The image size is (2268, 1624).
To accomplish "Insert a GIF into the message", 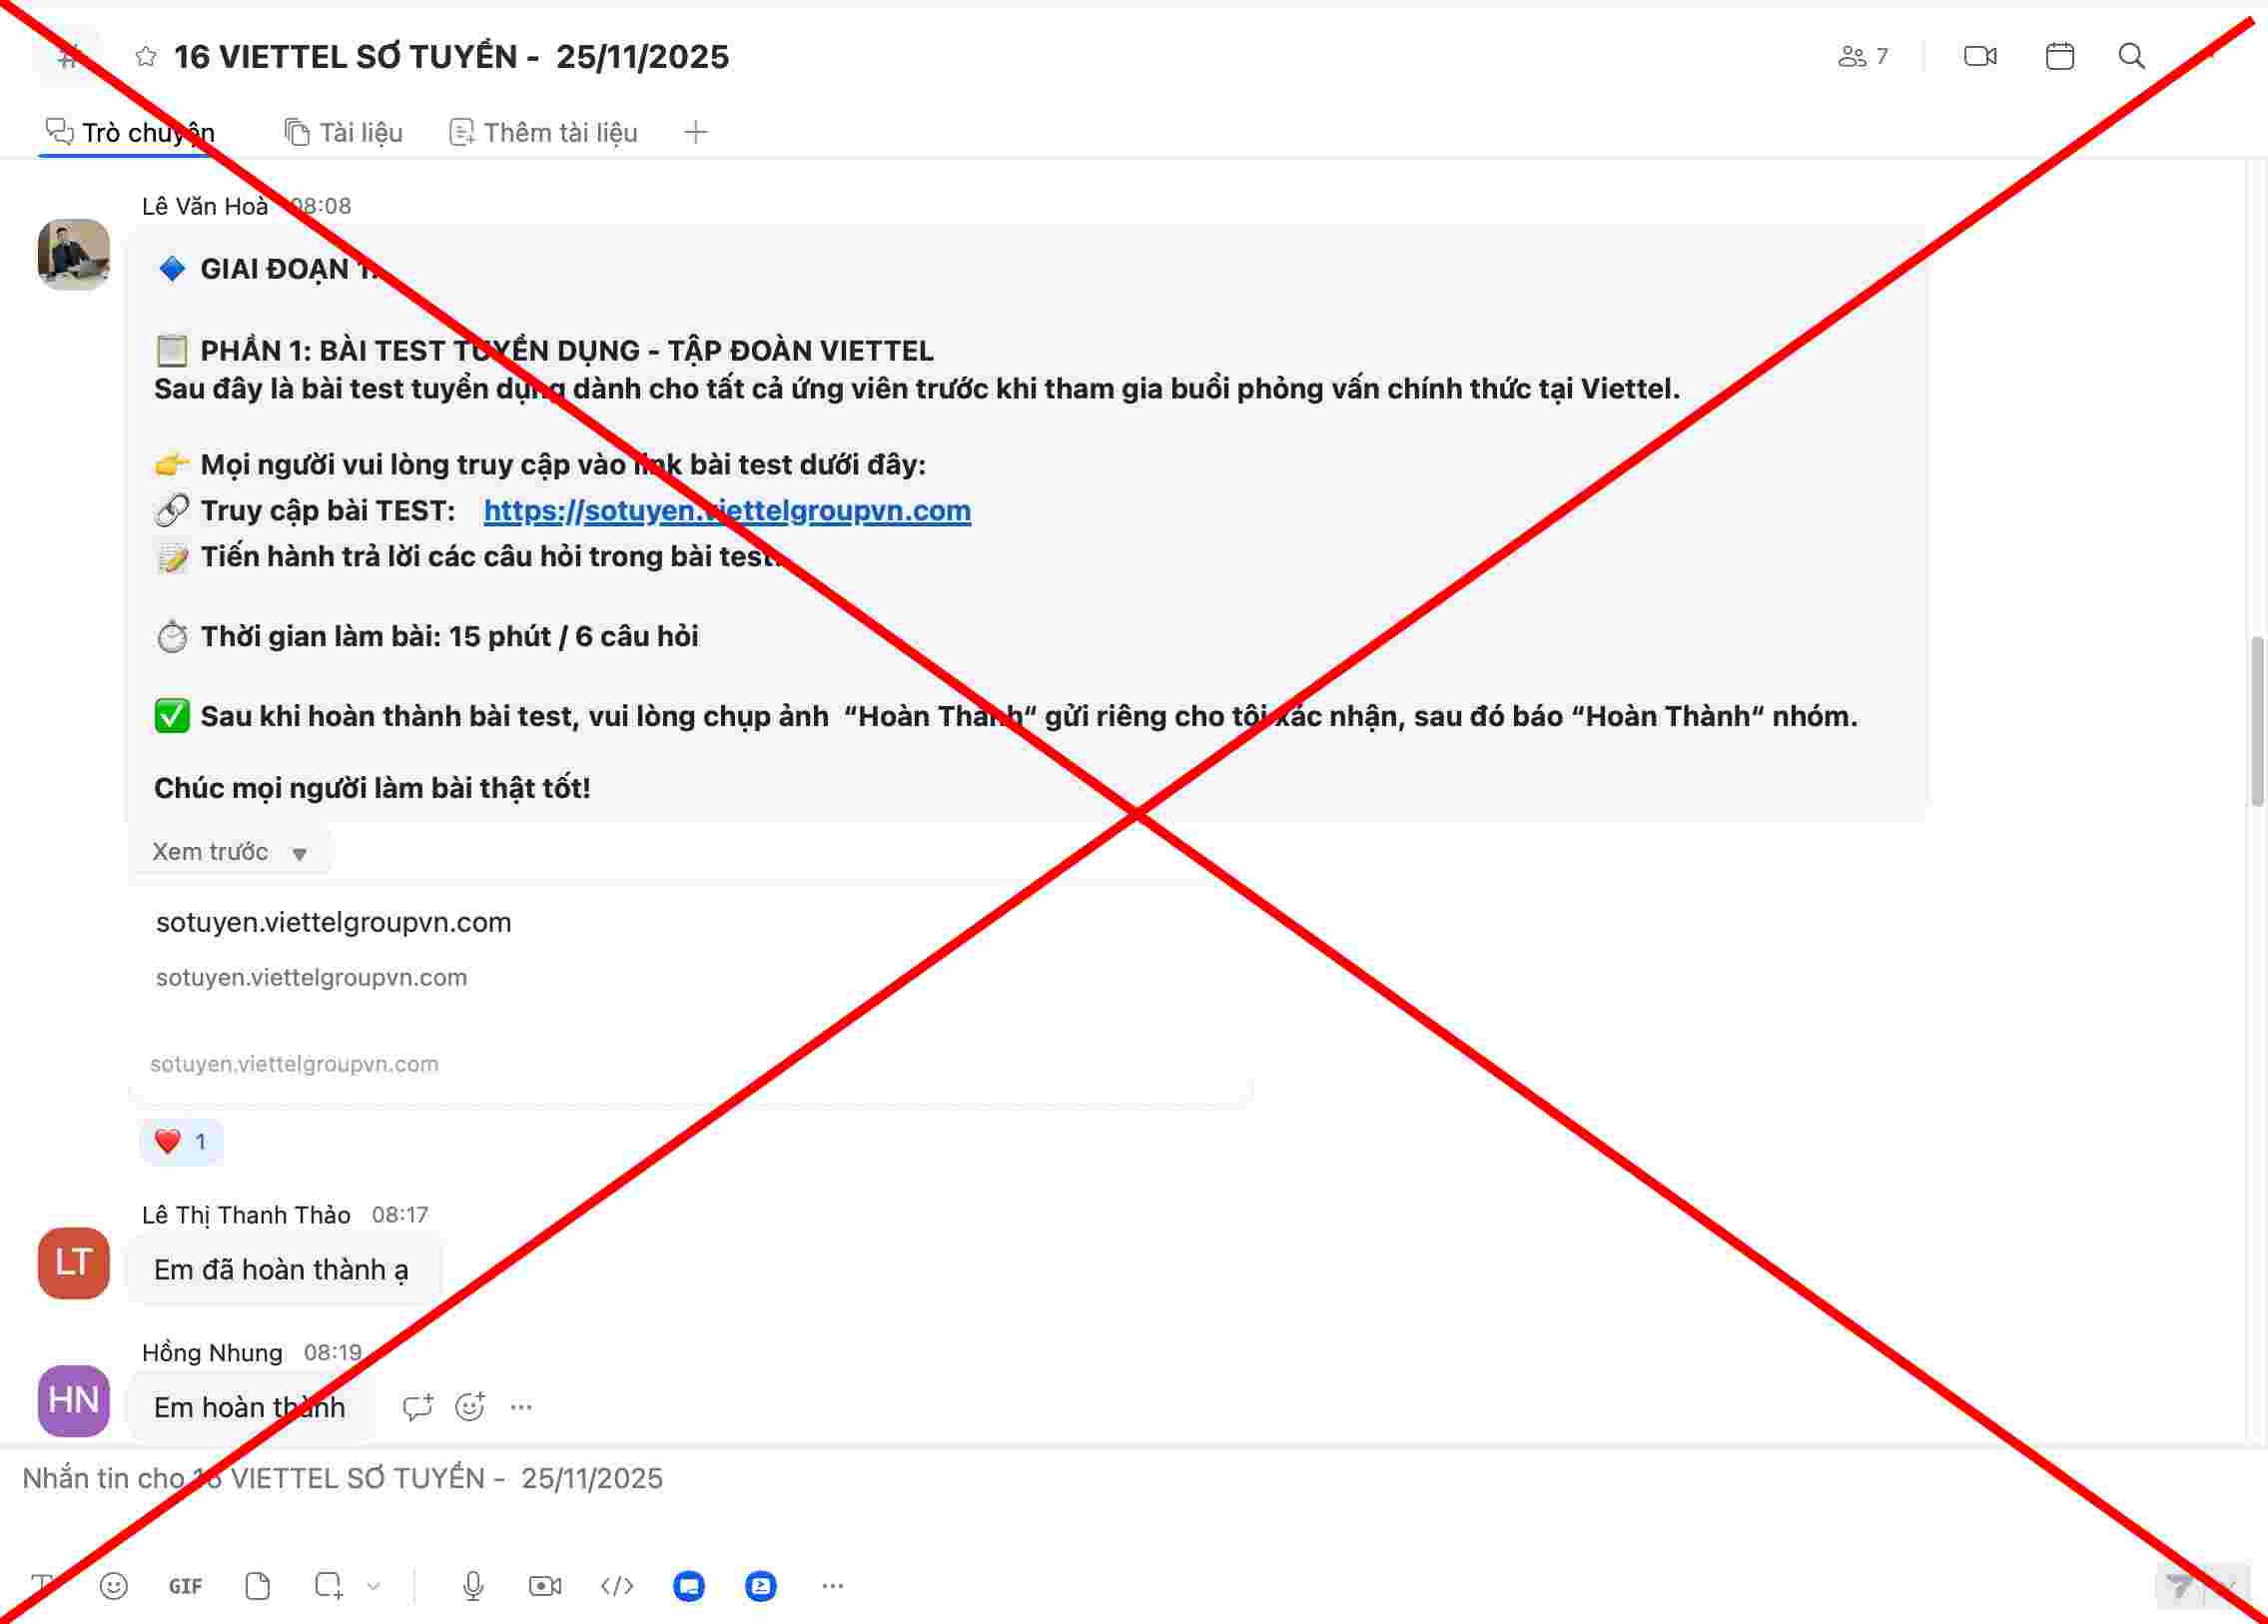I will click(185, 1586).
